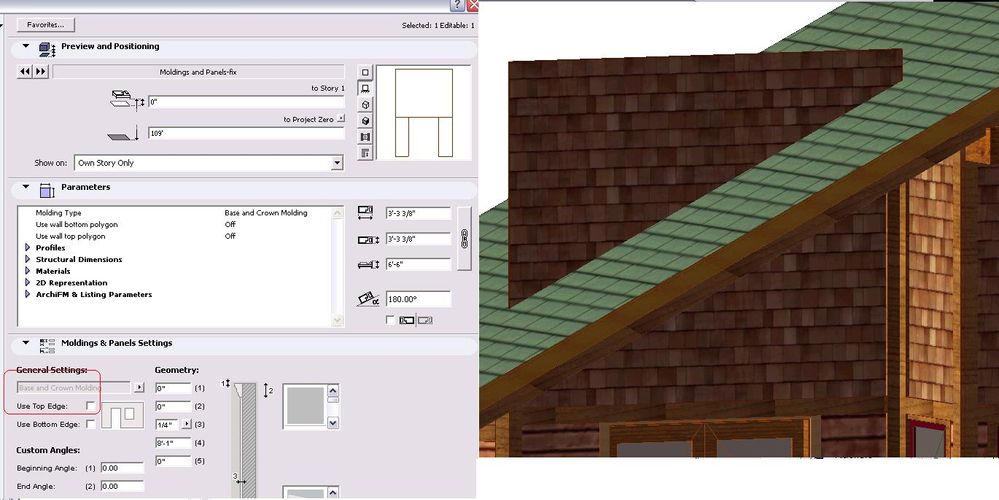Viewport: 999px width, 500px height.
Task: Switch preview to shaded 3D view
Action: [365, 120]
